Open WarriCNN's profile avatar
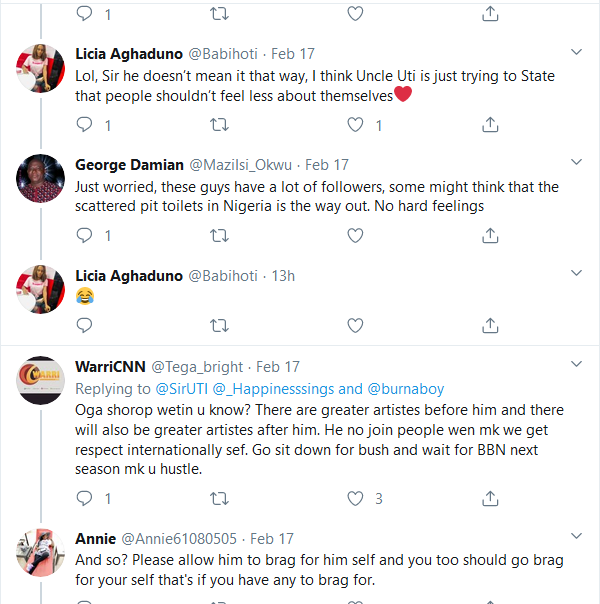600x604 pixels. (41, 382)
